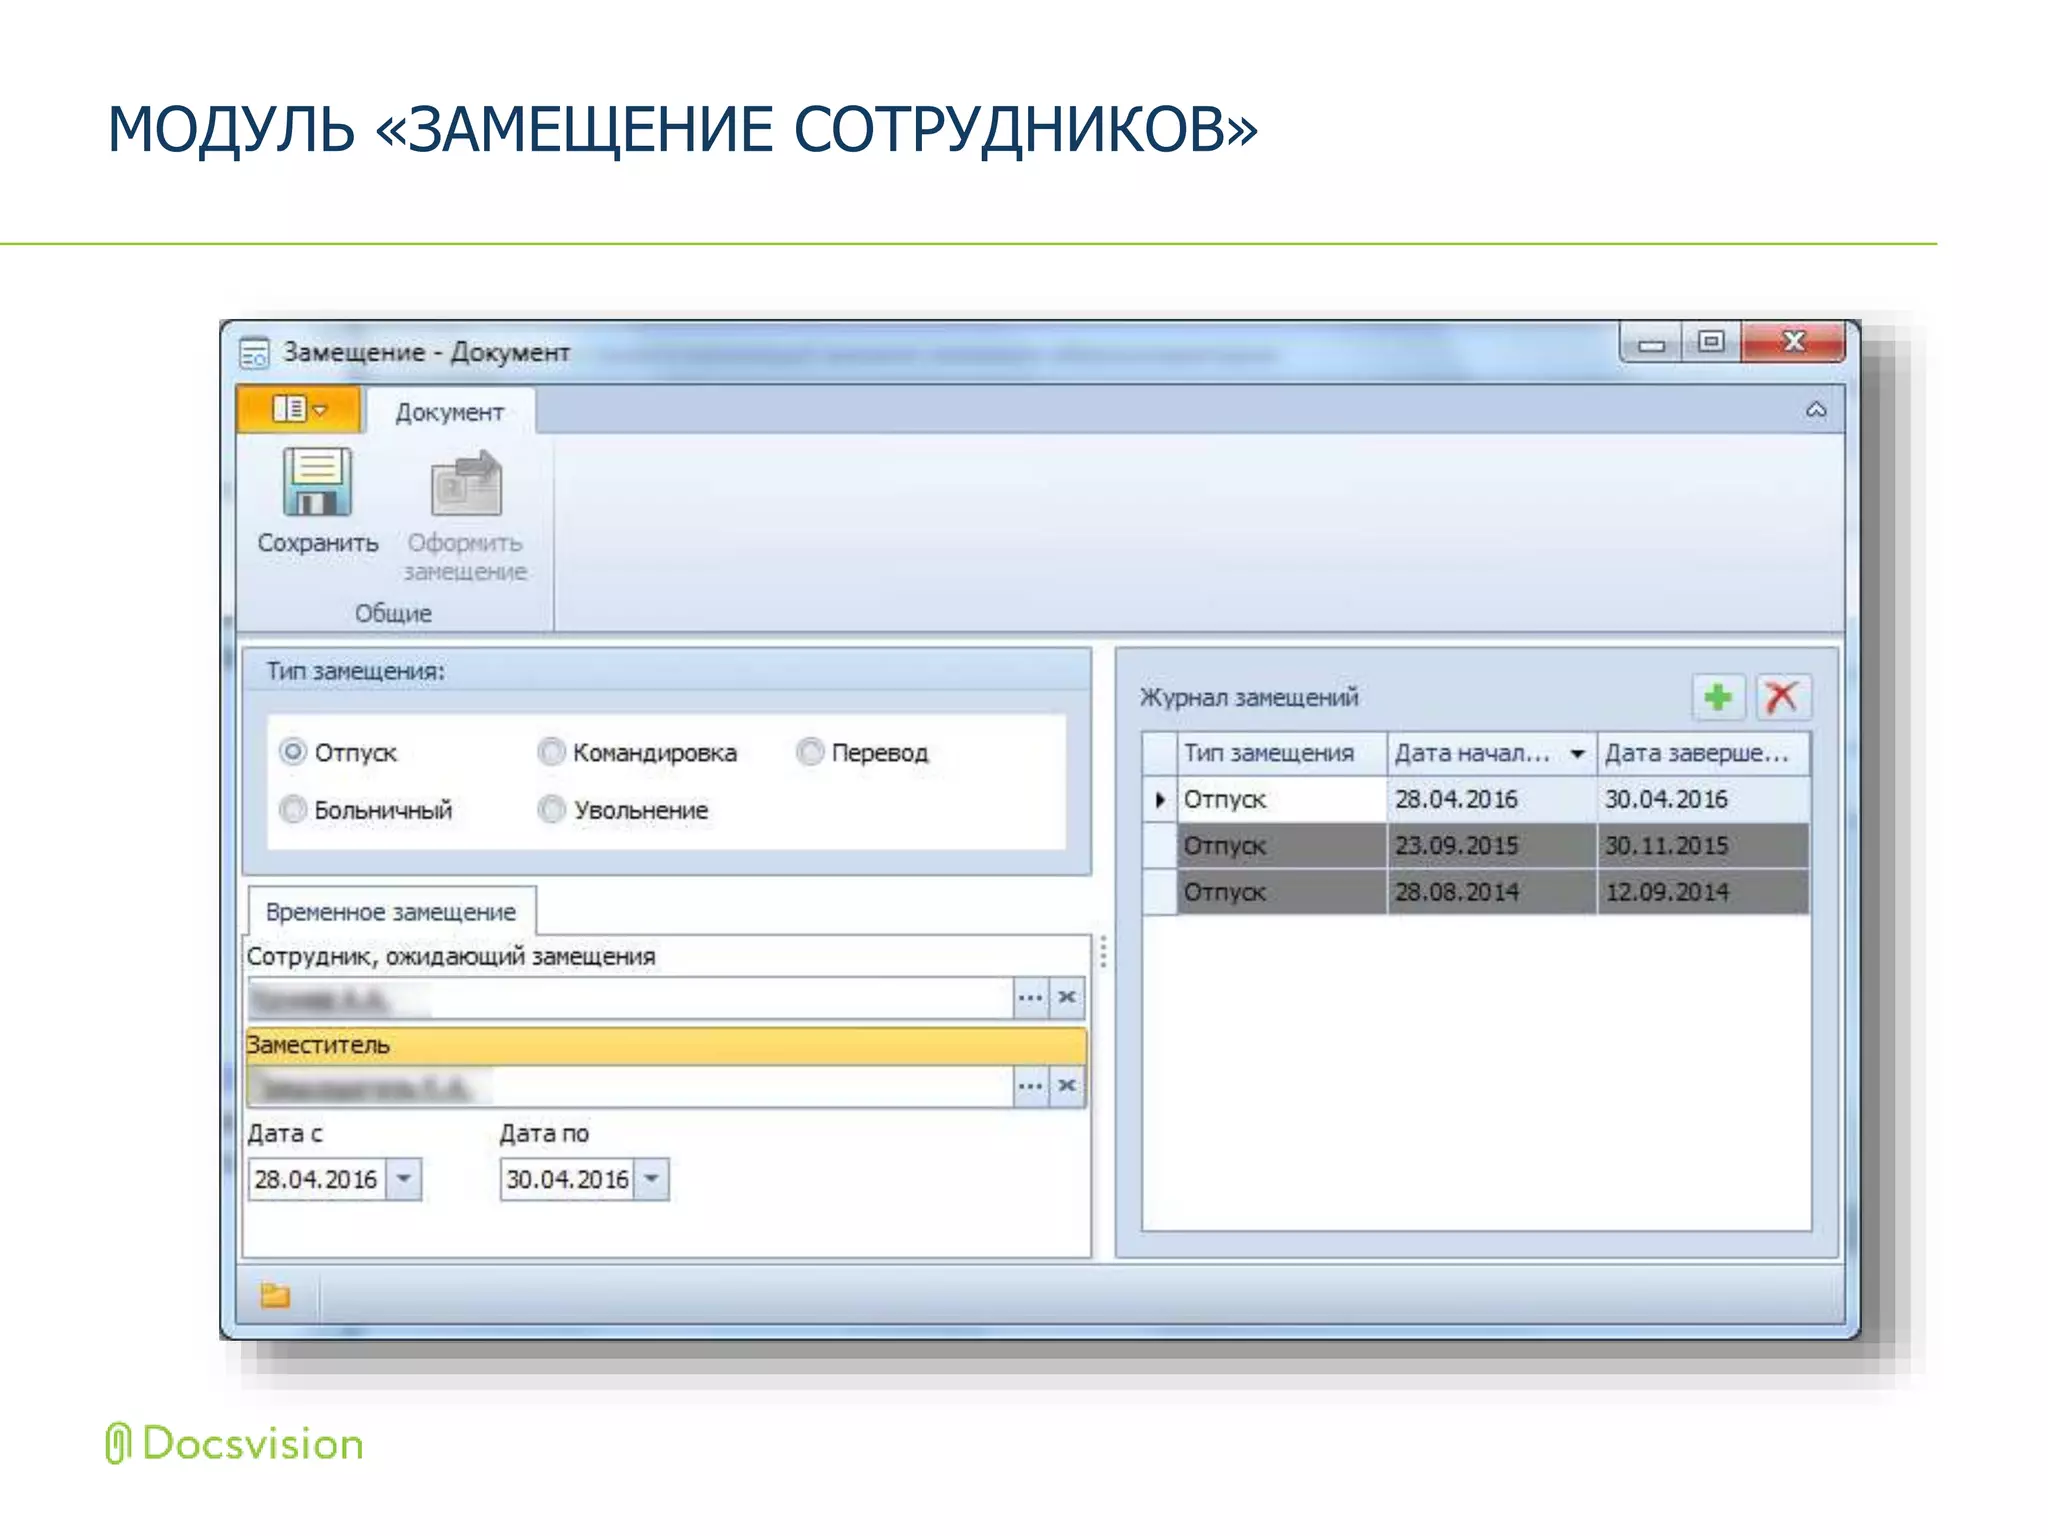The image size is (2048, 1536).
Task: Switch to the Документ ribbon tab
Action: tap(449, 412)
